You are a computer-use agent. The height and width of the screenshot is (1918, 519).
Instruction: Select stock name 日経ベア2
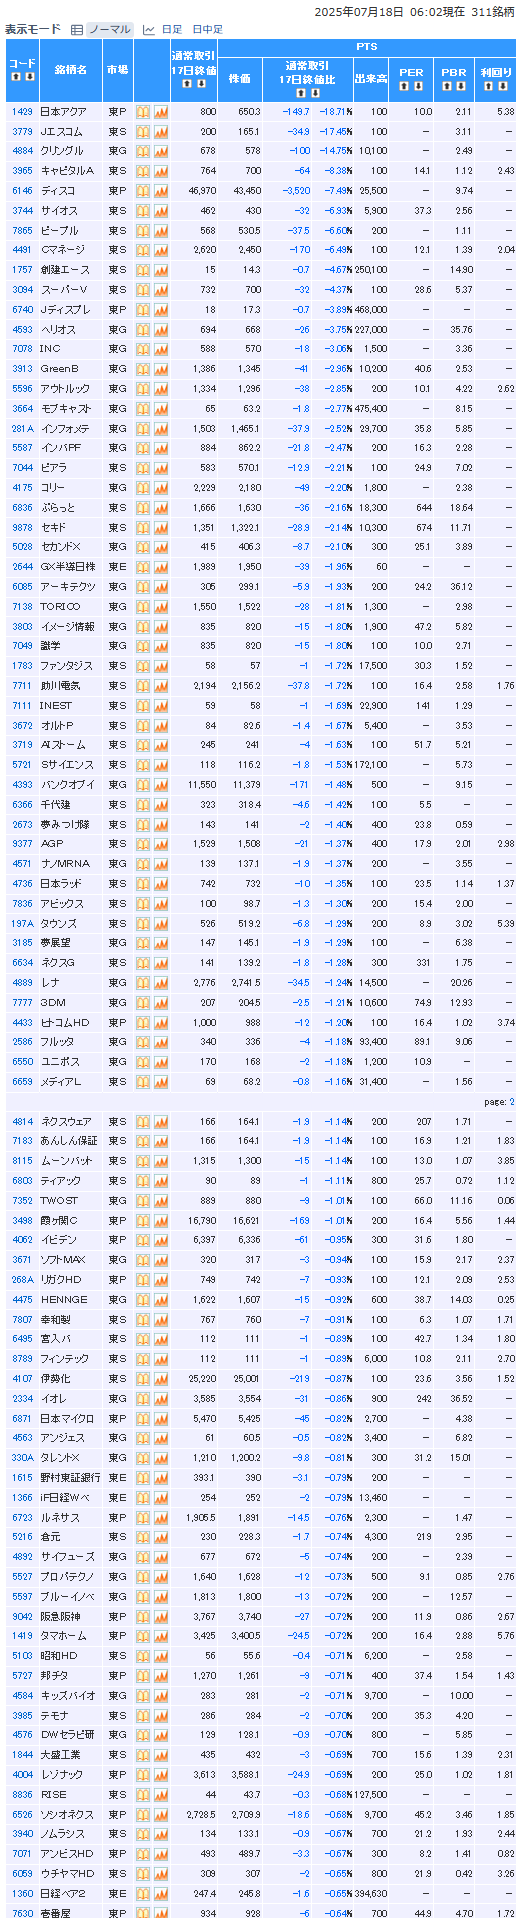pos(63,1894)
